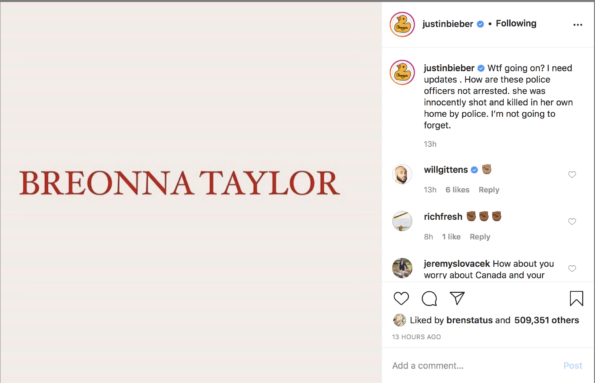Like jeremyslovacek's comment with the small heart

pos(572,268)
